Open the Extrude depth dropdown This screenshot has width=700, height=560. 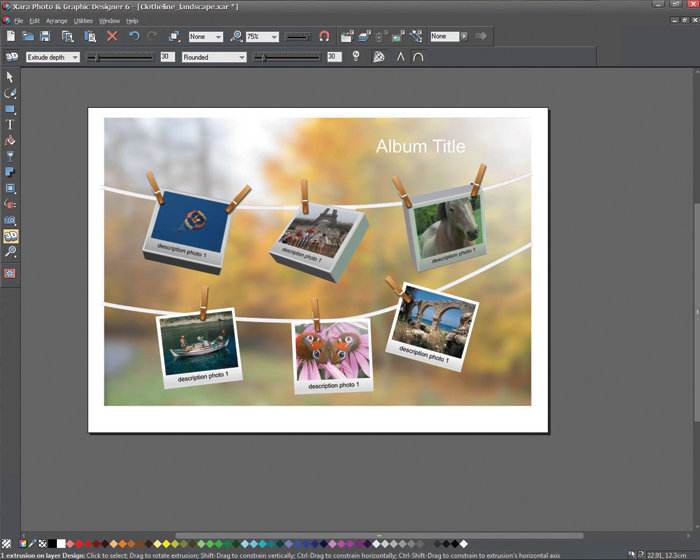tap(53, 57)
